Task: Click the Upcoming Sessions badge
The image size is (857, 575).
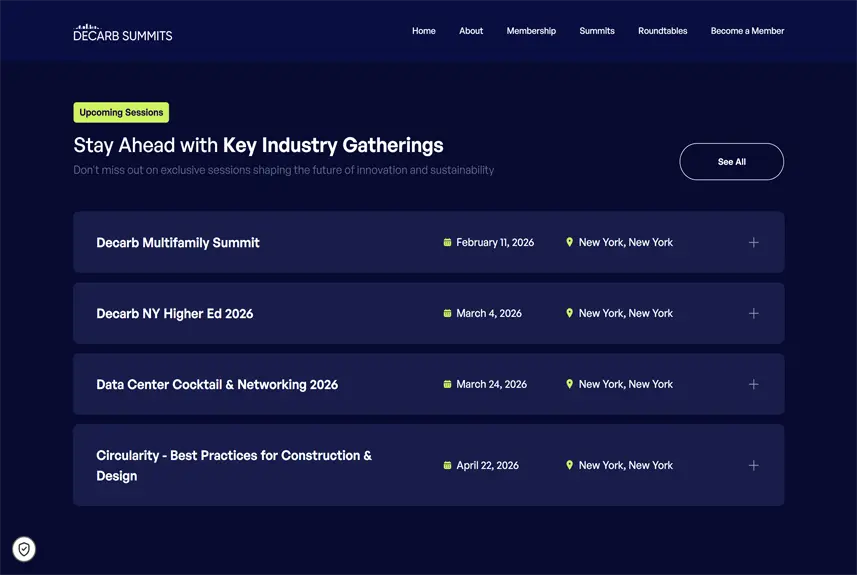Action: click(121, 112)
